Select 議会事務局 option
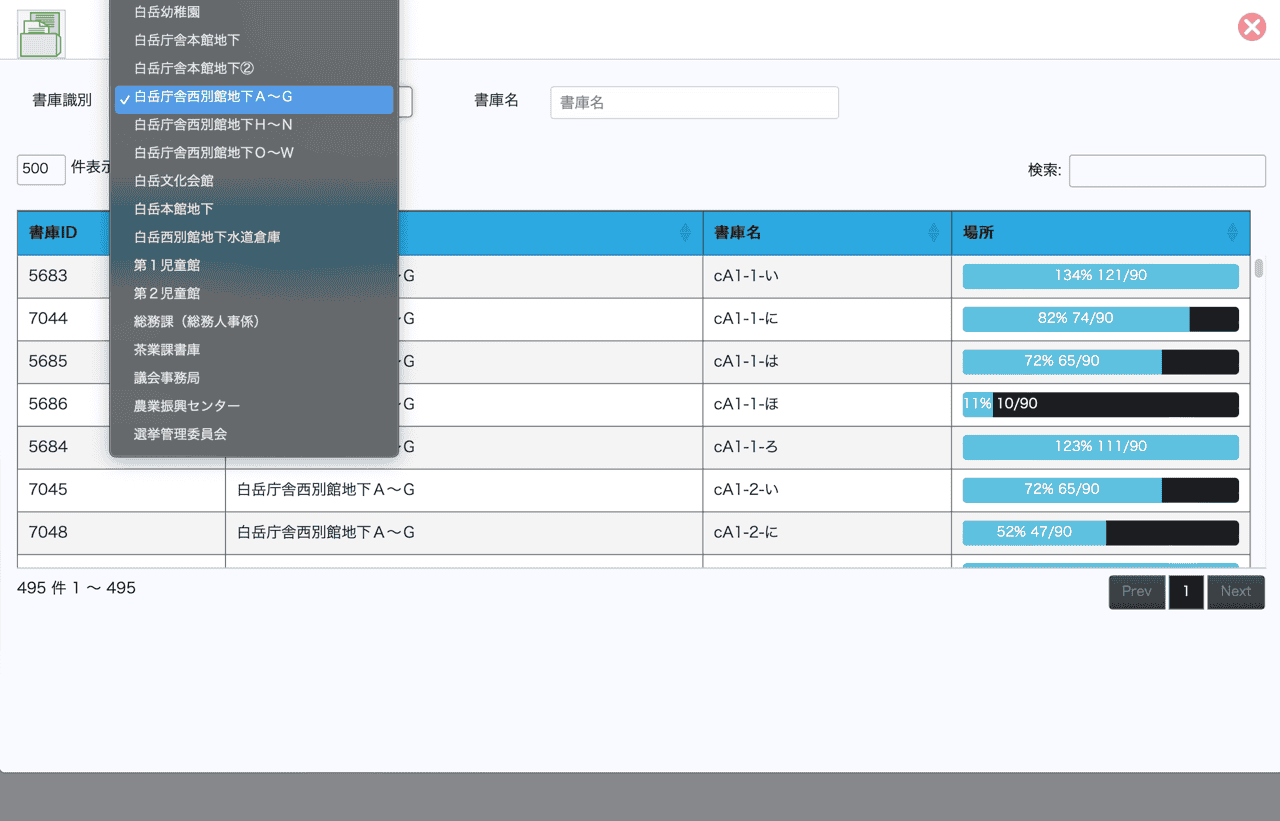 click(167, 378)
